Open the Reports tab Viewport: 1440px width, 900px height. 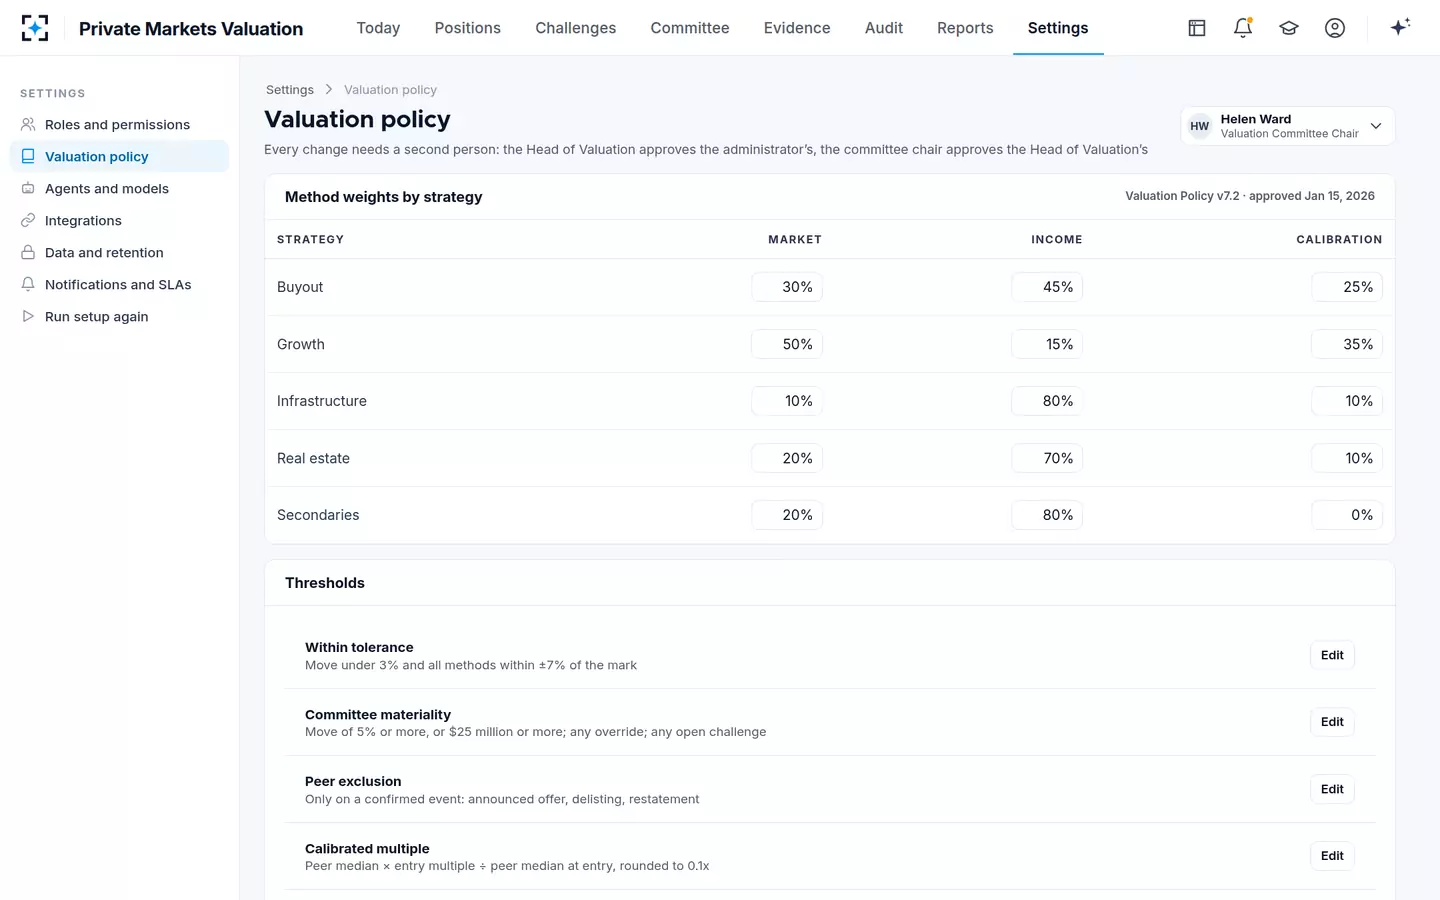[965, 28]
